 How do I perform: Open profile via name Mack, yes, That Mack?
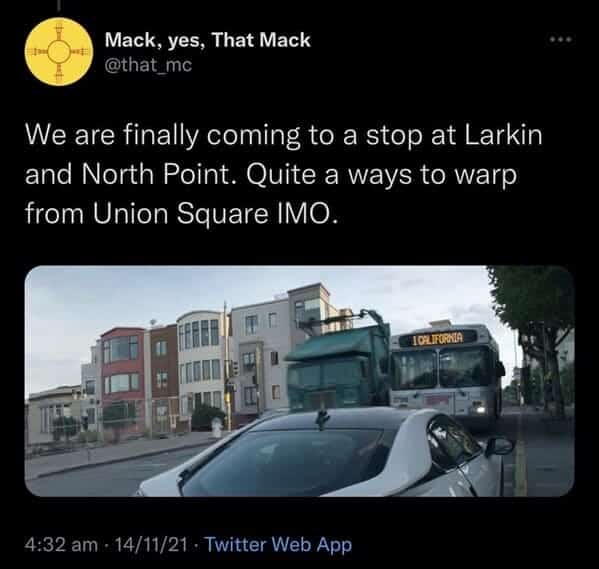click(x=207, y=40)
